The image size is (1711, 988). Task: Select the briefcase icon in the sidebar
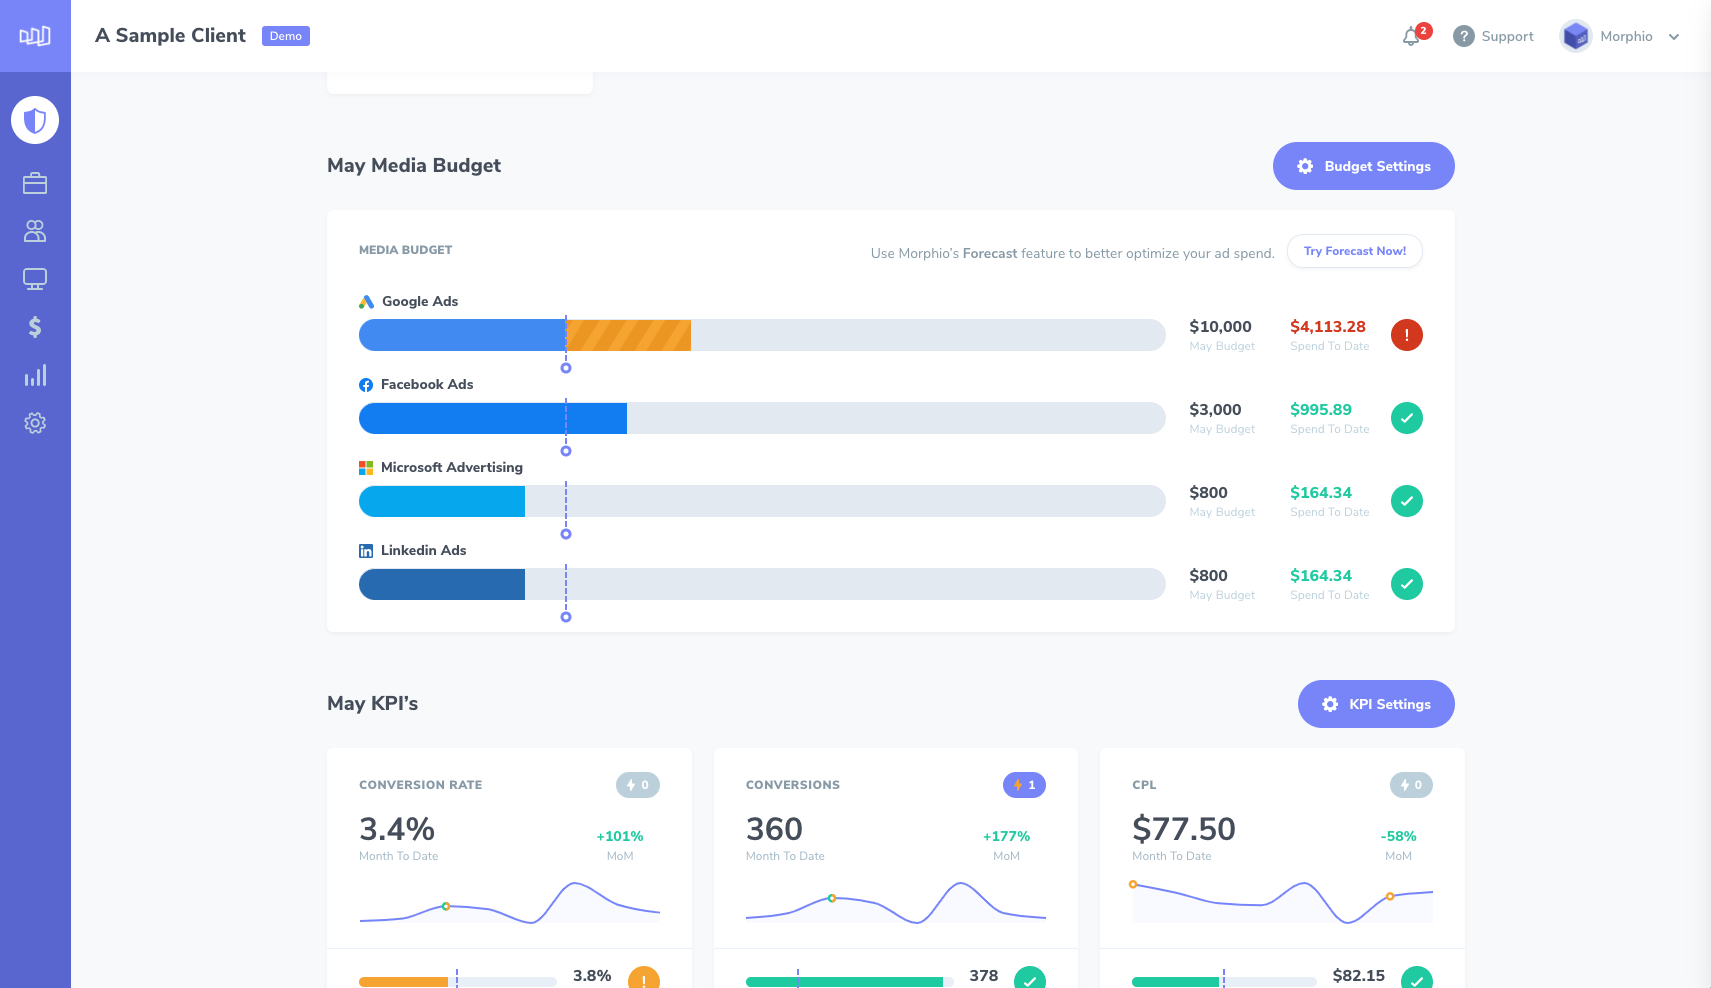[x=35, y=183]
